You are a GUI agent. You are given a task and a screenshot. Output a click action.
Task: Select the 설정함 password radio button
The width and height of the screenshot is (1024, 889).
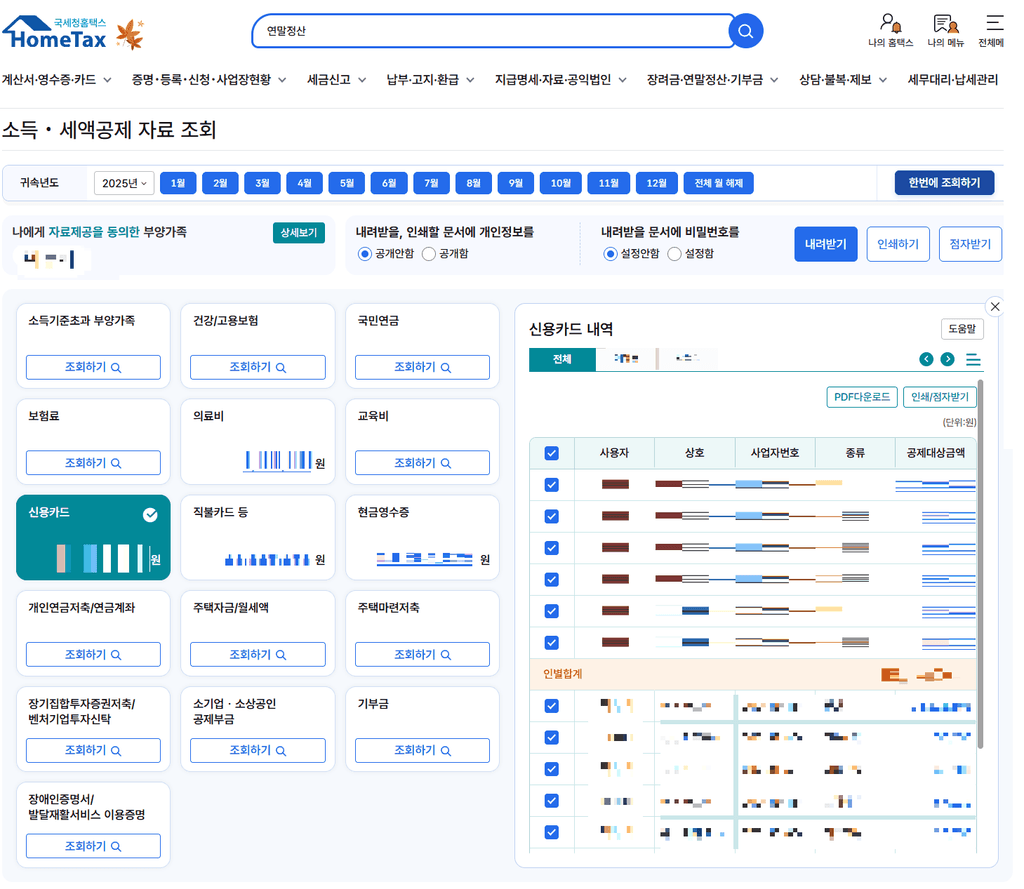pyautogui.click(x=675, y=253)
